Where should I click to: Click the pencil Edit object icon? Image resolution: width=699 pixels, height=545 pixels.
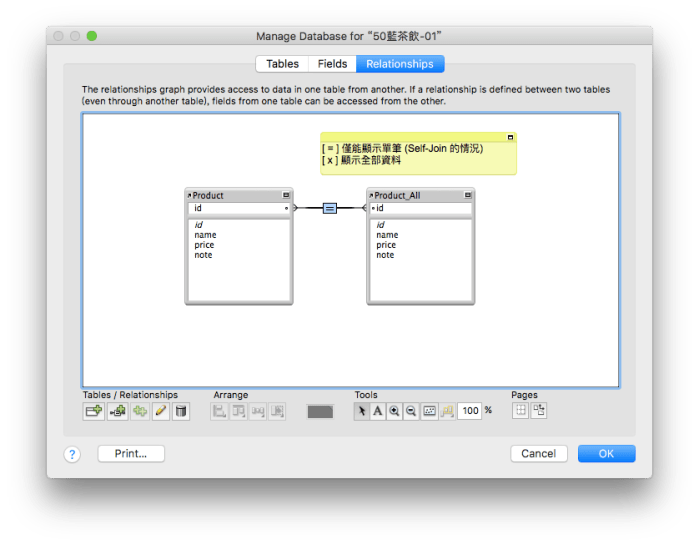(x=160, y=411)
